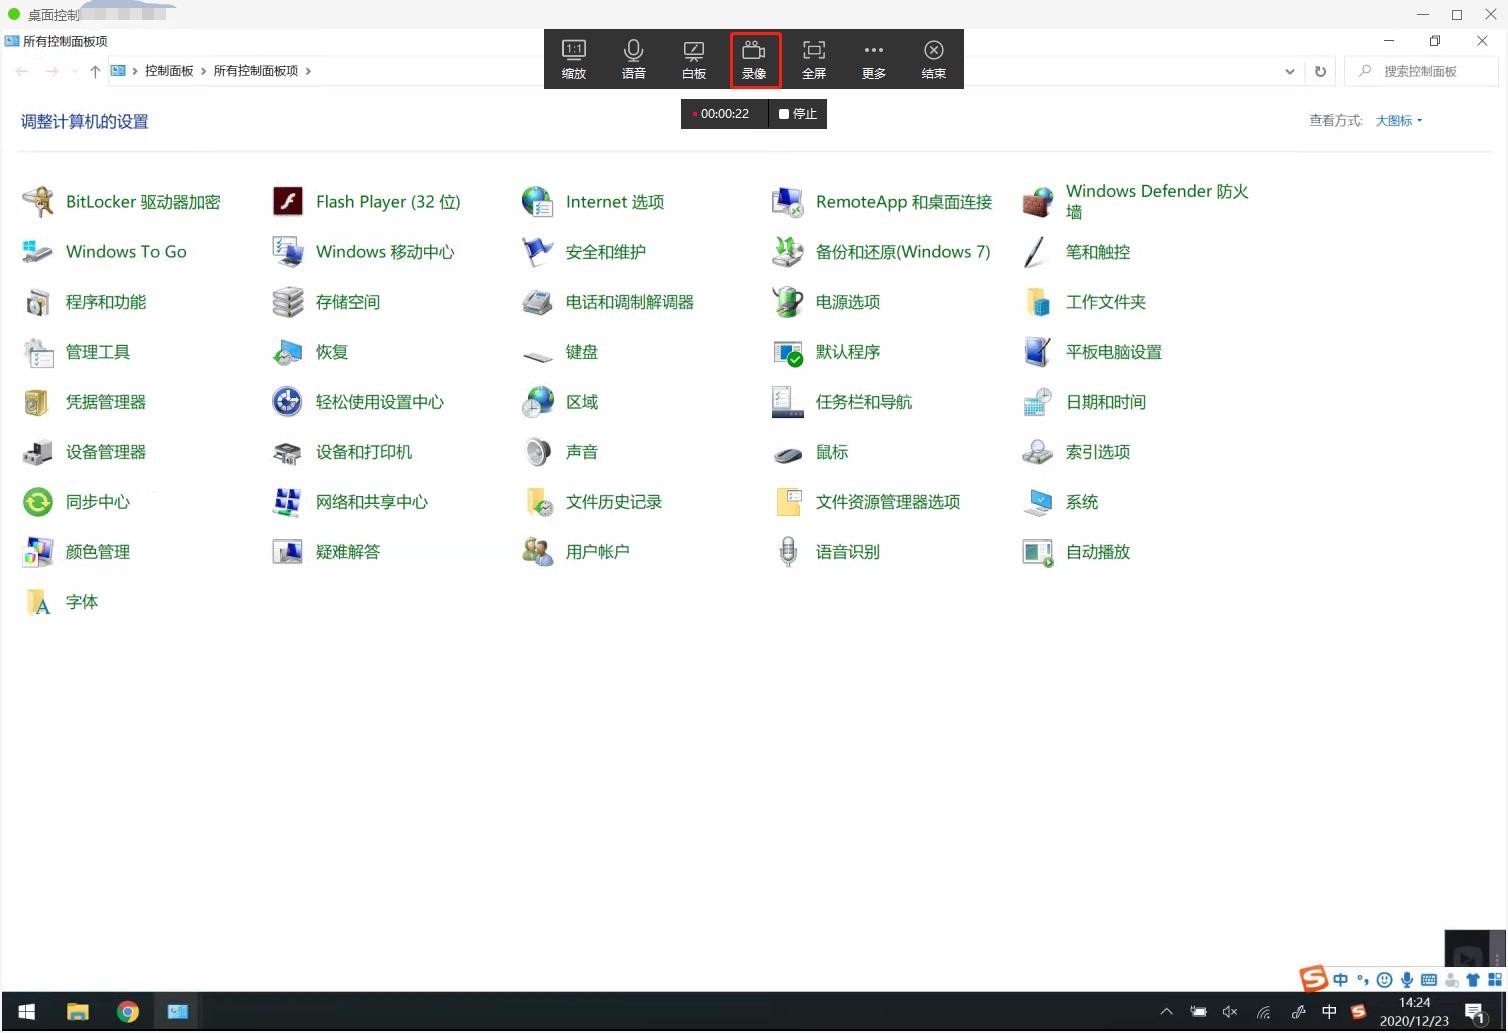Open the 管理工具 icon

tap(38, 352)
